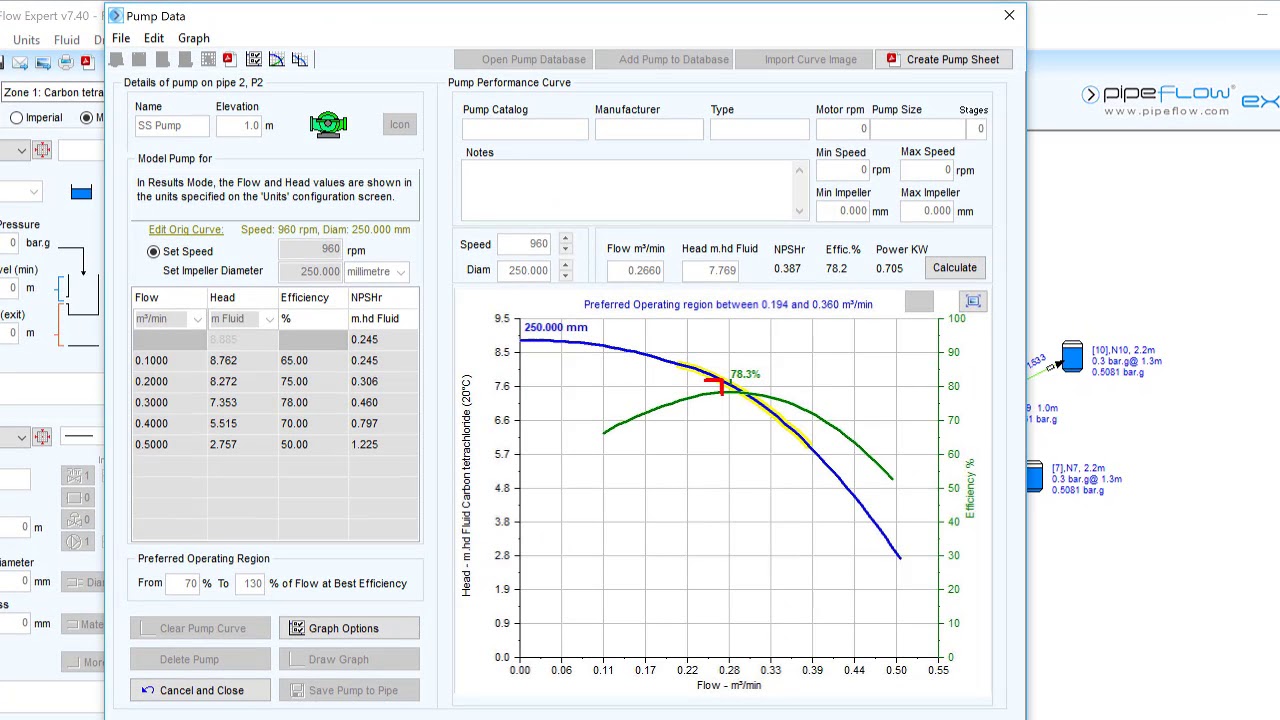1280x720 pixels.
Task: Open the Edit menu in Pump Data
Action: pos(154,38)
